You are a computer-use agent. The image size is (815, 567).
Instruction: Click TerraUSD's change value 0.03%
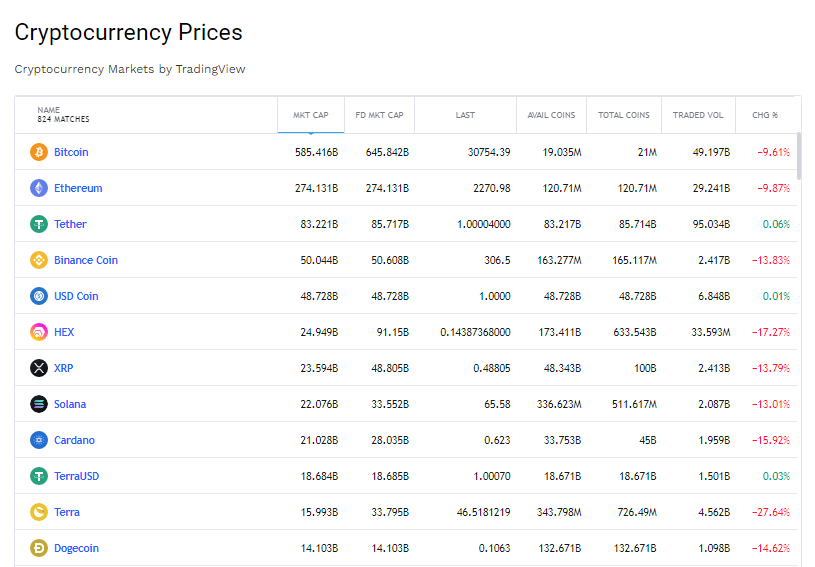776,476
